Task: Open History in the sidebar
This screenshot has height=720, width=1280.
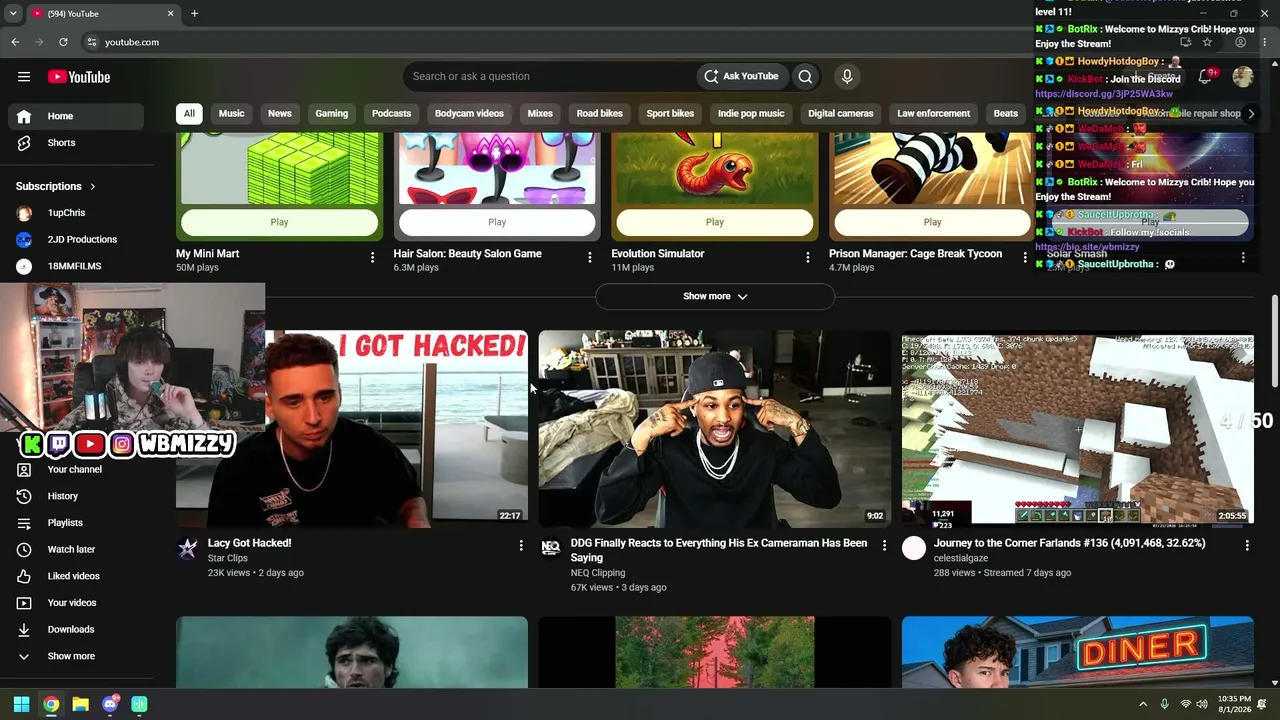Action: click(x=76, y=496)
